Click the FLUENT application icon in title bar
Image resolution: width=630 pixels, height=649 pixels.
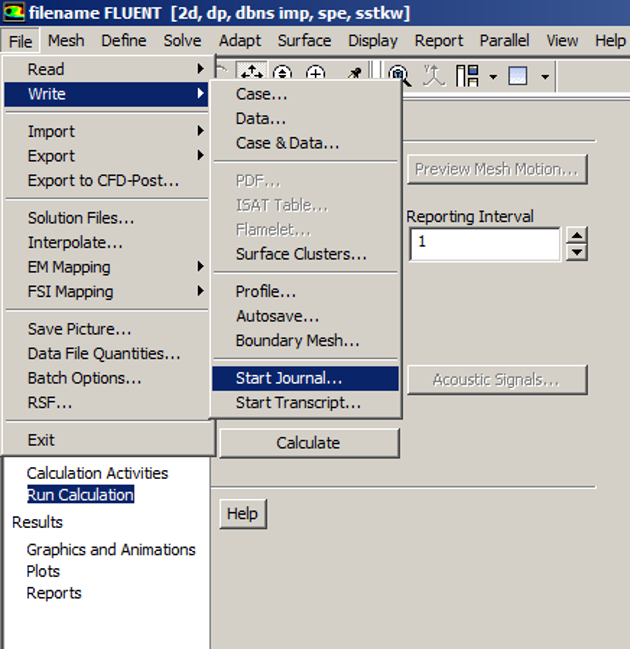(x=14, y=13)
